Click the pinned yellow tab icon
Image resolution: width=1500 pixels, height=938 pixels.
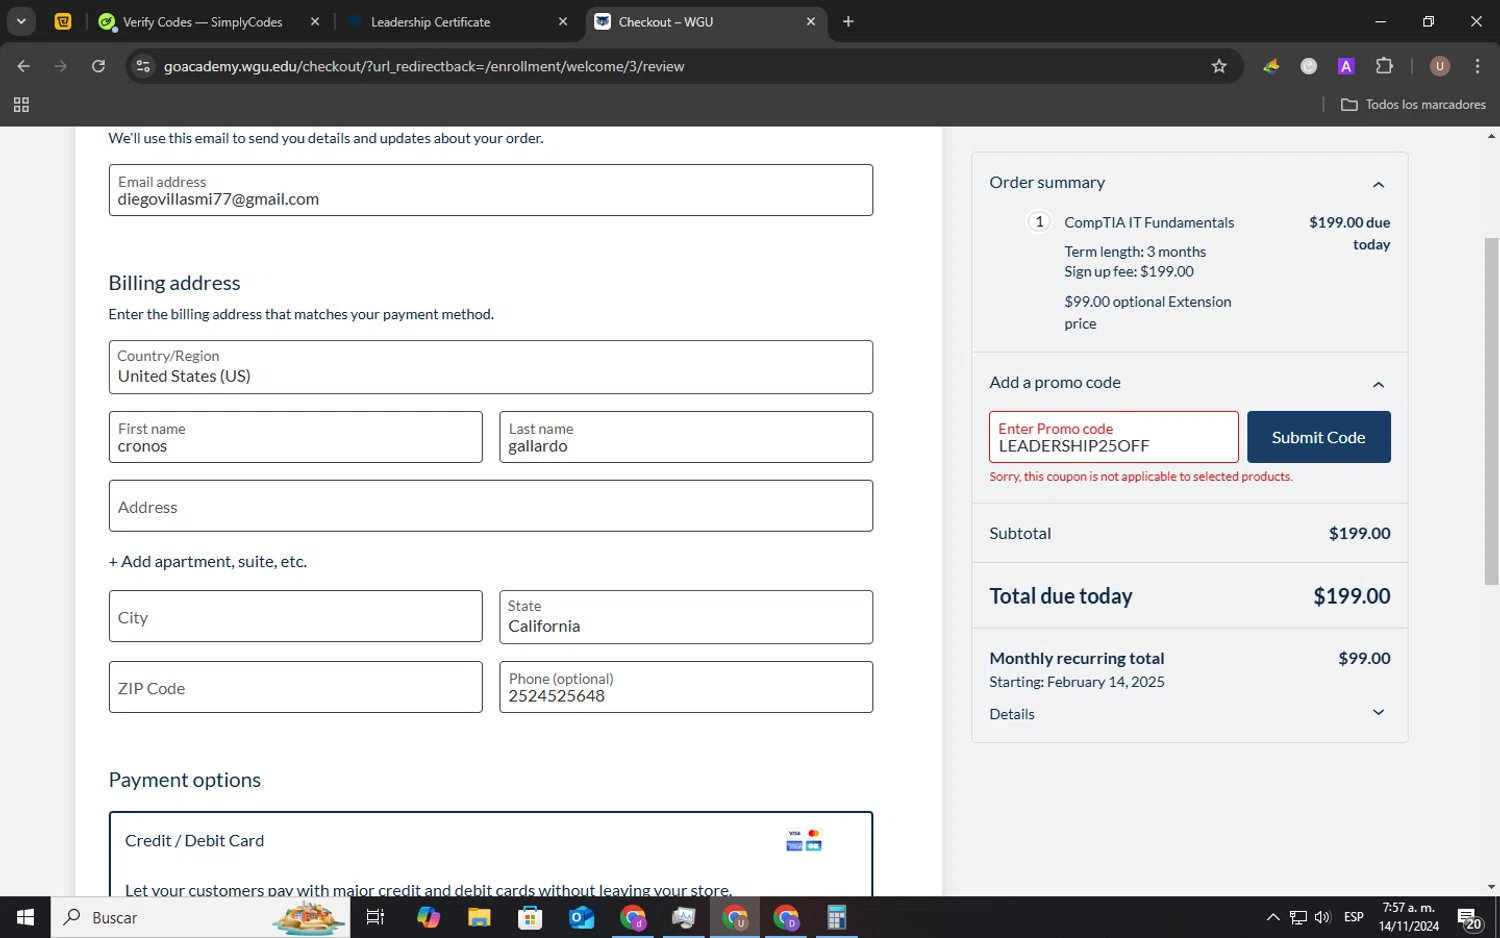[x=63, y=21]
